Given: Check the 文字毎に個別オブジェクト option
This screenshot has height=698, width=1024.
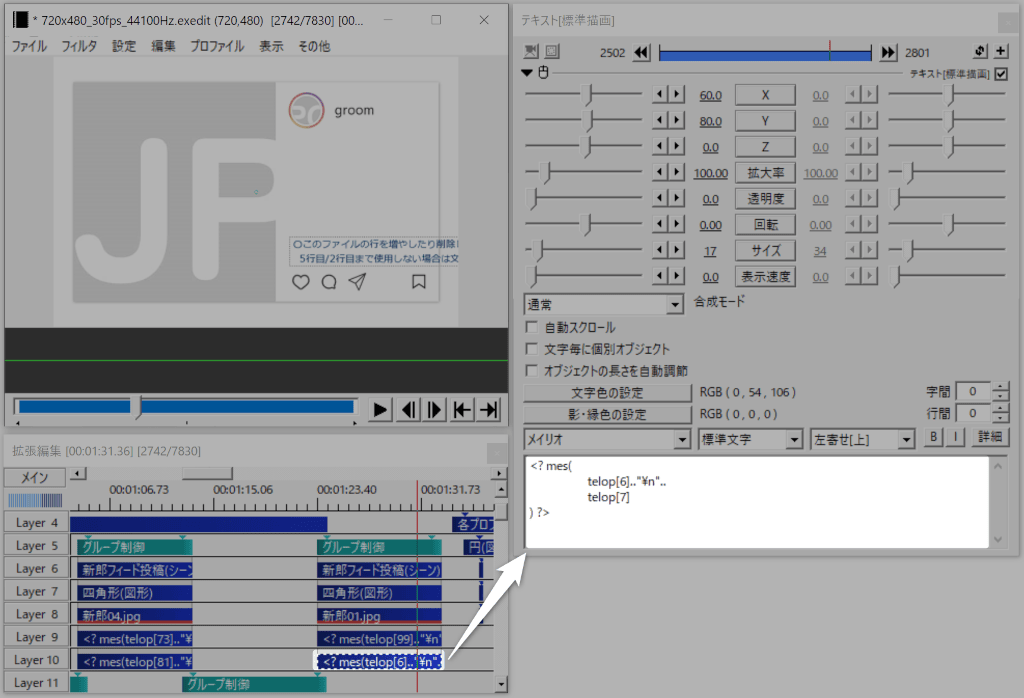Looking at the screenshot, I should 532,349.
